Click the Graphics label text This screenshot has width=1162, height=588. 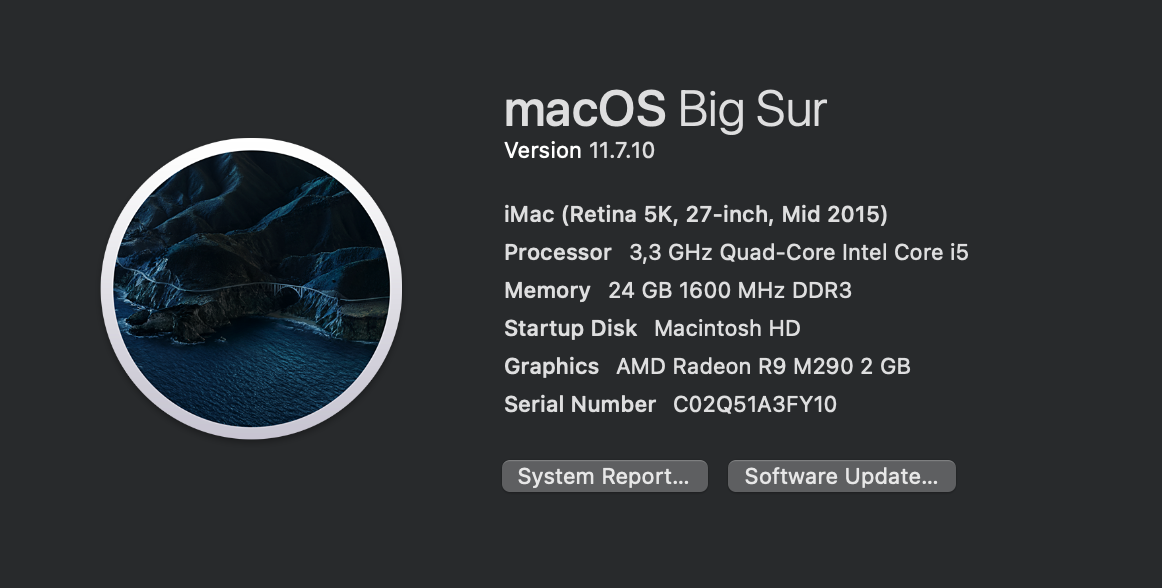coord(551,366)
